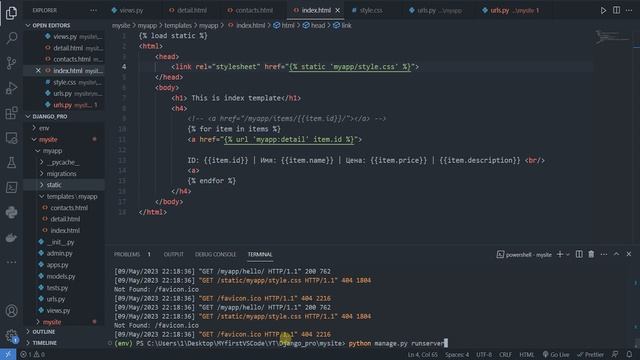Open admin.py in file tree

(59, 253)
